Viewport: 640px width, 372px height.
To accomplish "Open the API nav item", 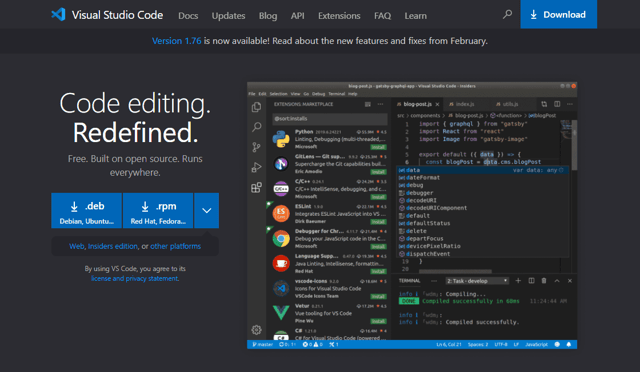I will [x=298, y=16].
